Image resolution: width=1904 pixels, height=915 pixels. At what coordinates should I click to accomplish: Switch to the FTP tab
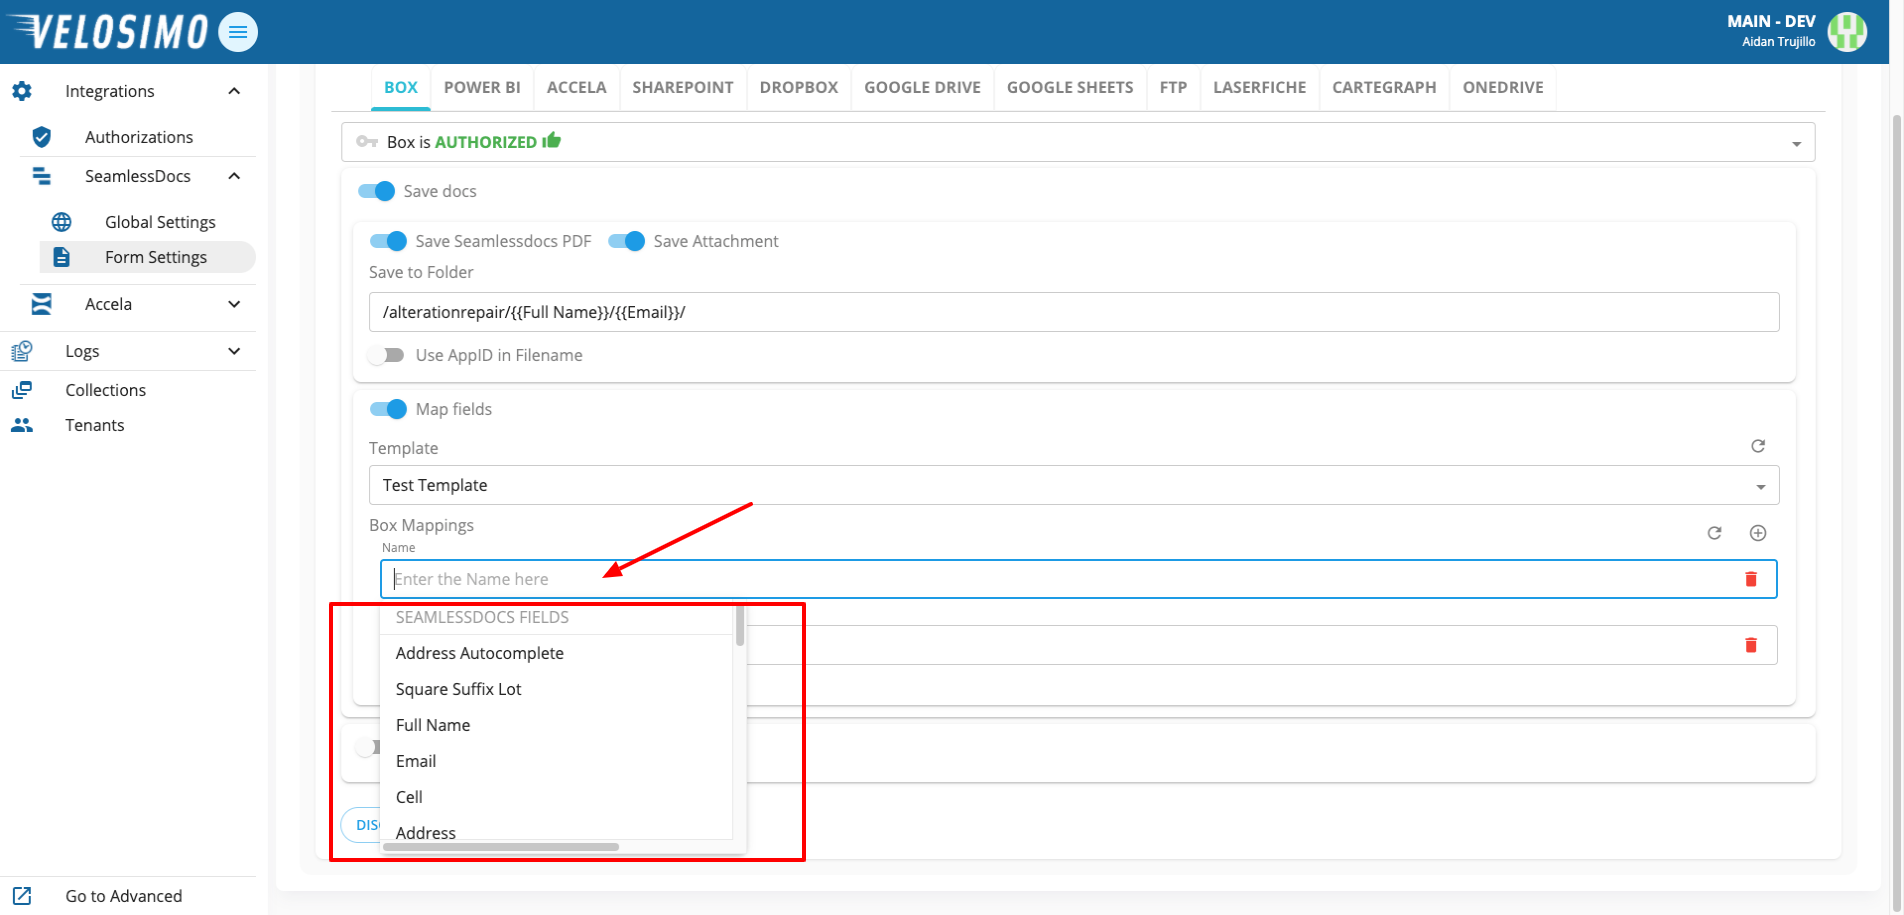coord(1174,87)
